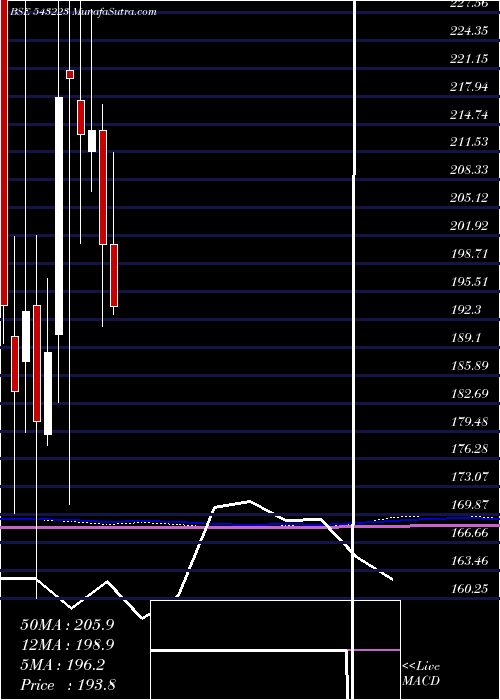
Task: Pick the 205.12 price label
Action: 469,198
